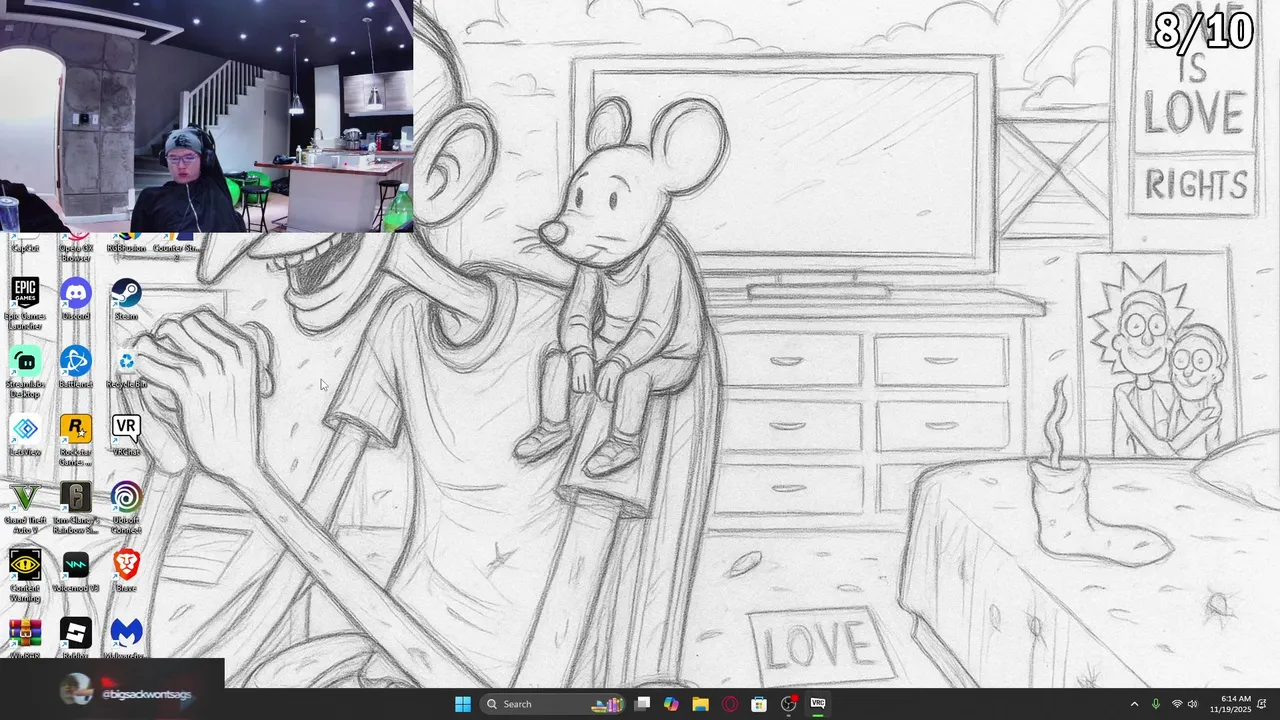Open the Opera GX taskbar icon
Image resolution: width=1280 pixels, height=720 pixels.
pos(730,704)
